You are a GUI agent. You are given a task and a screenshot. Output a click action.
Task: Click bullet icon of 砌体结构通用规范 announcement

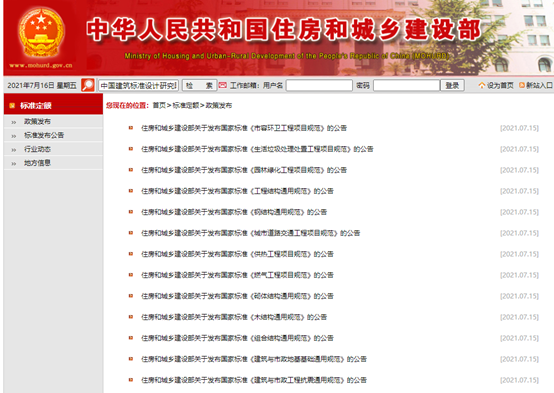131,296
